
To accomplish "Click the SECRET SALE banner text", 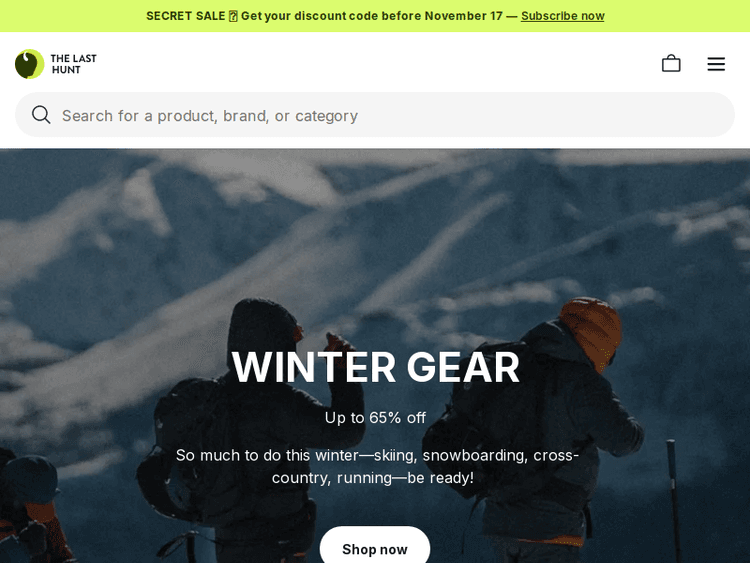I will tap(186, 16).
